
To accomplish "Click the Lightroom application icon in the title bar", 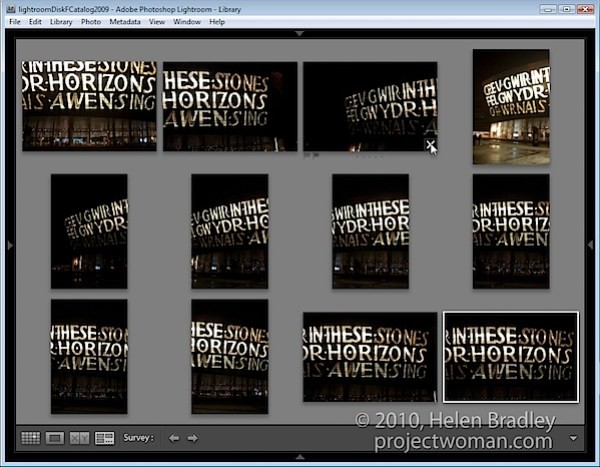I will pyautogui.click(x=11, y=9).
